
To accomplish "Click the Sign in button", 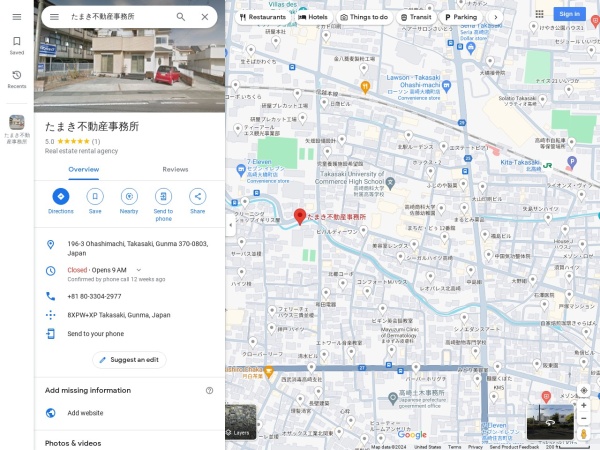I will point(569,14).
